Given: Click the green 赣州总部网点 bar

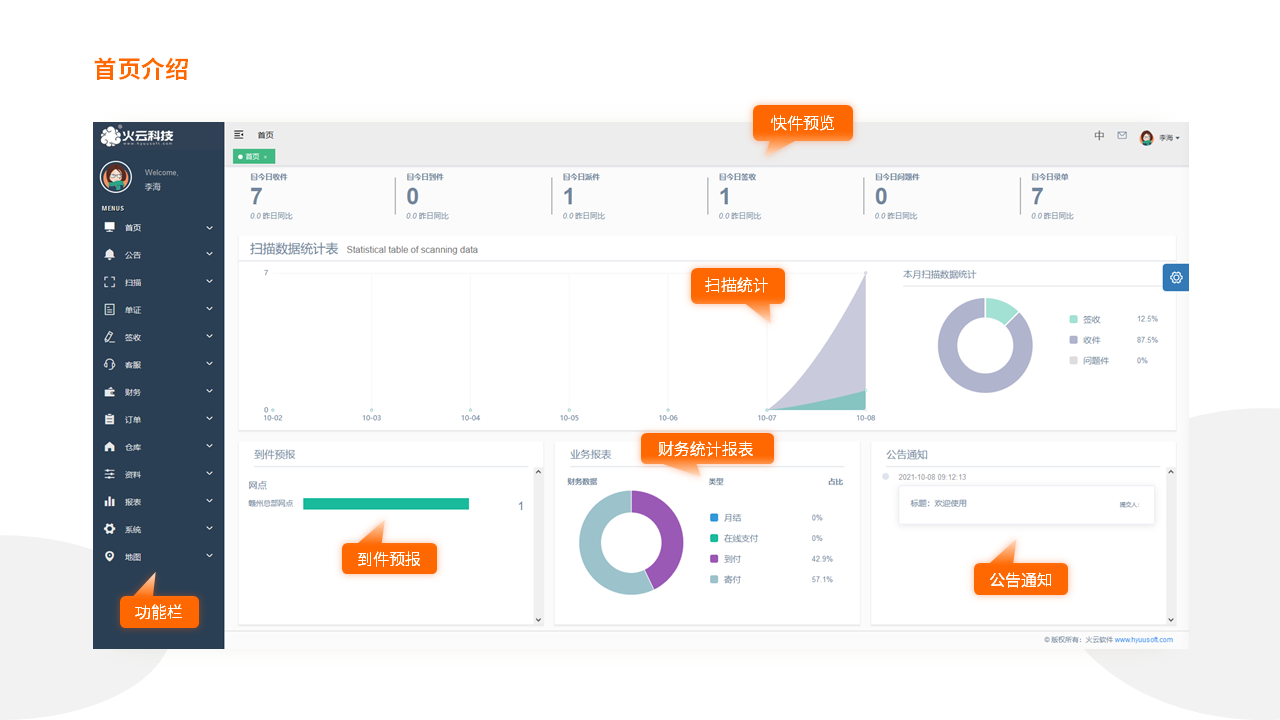Looking at the screenshot, I should tap(386, 504).
